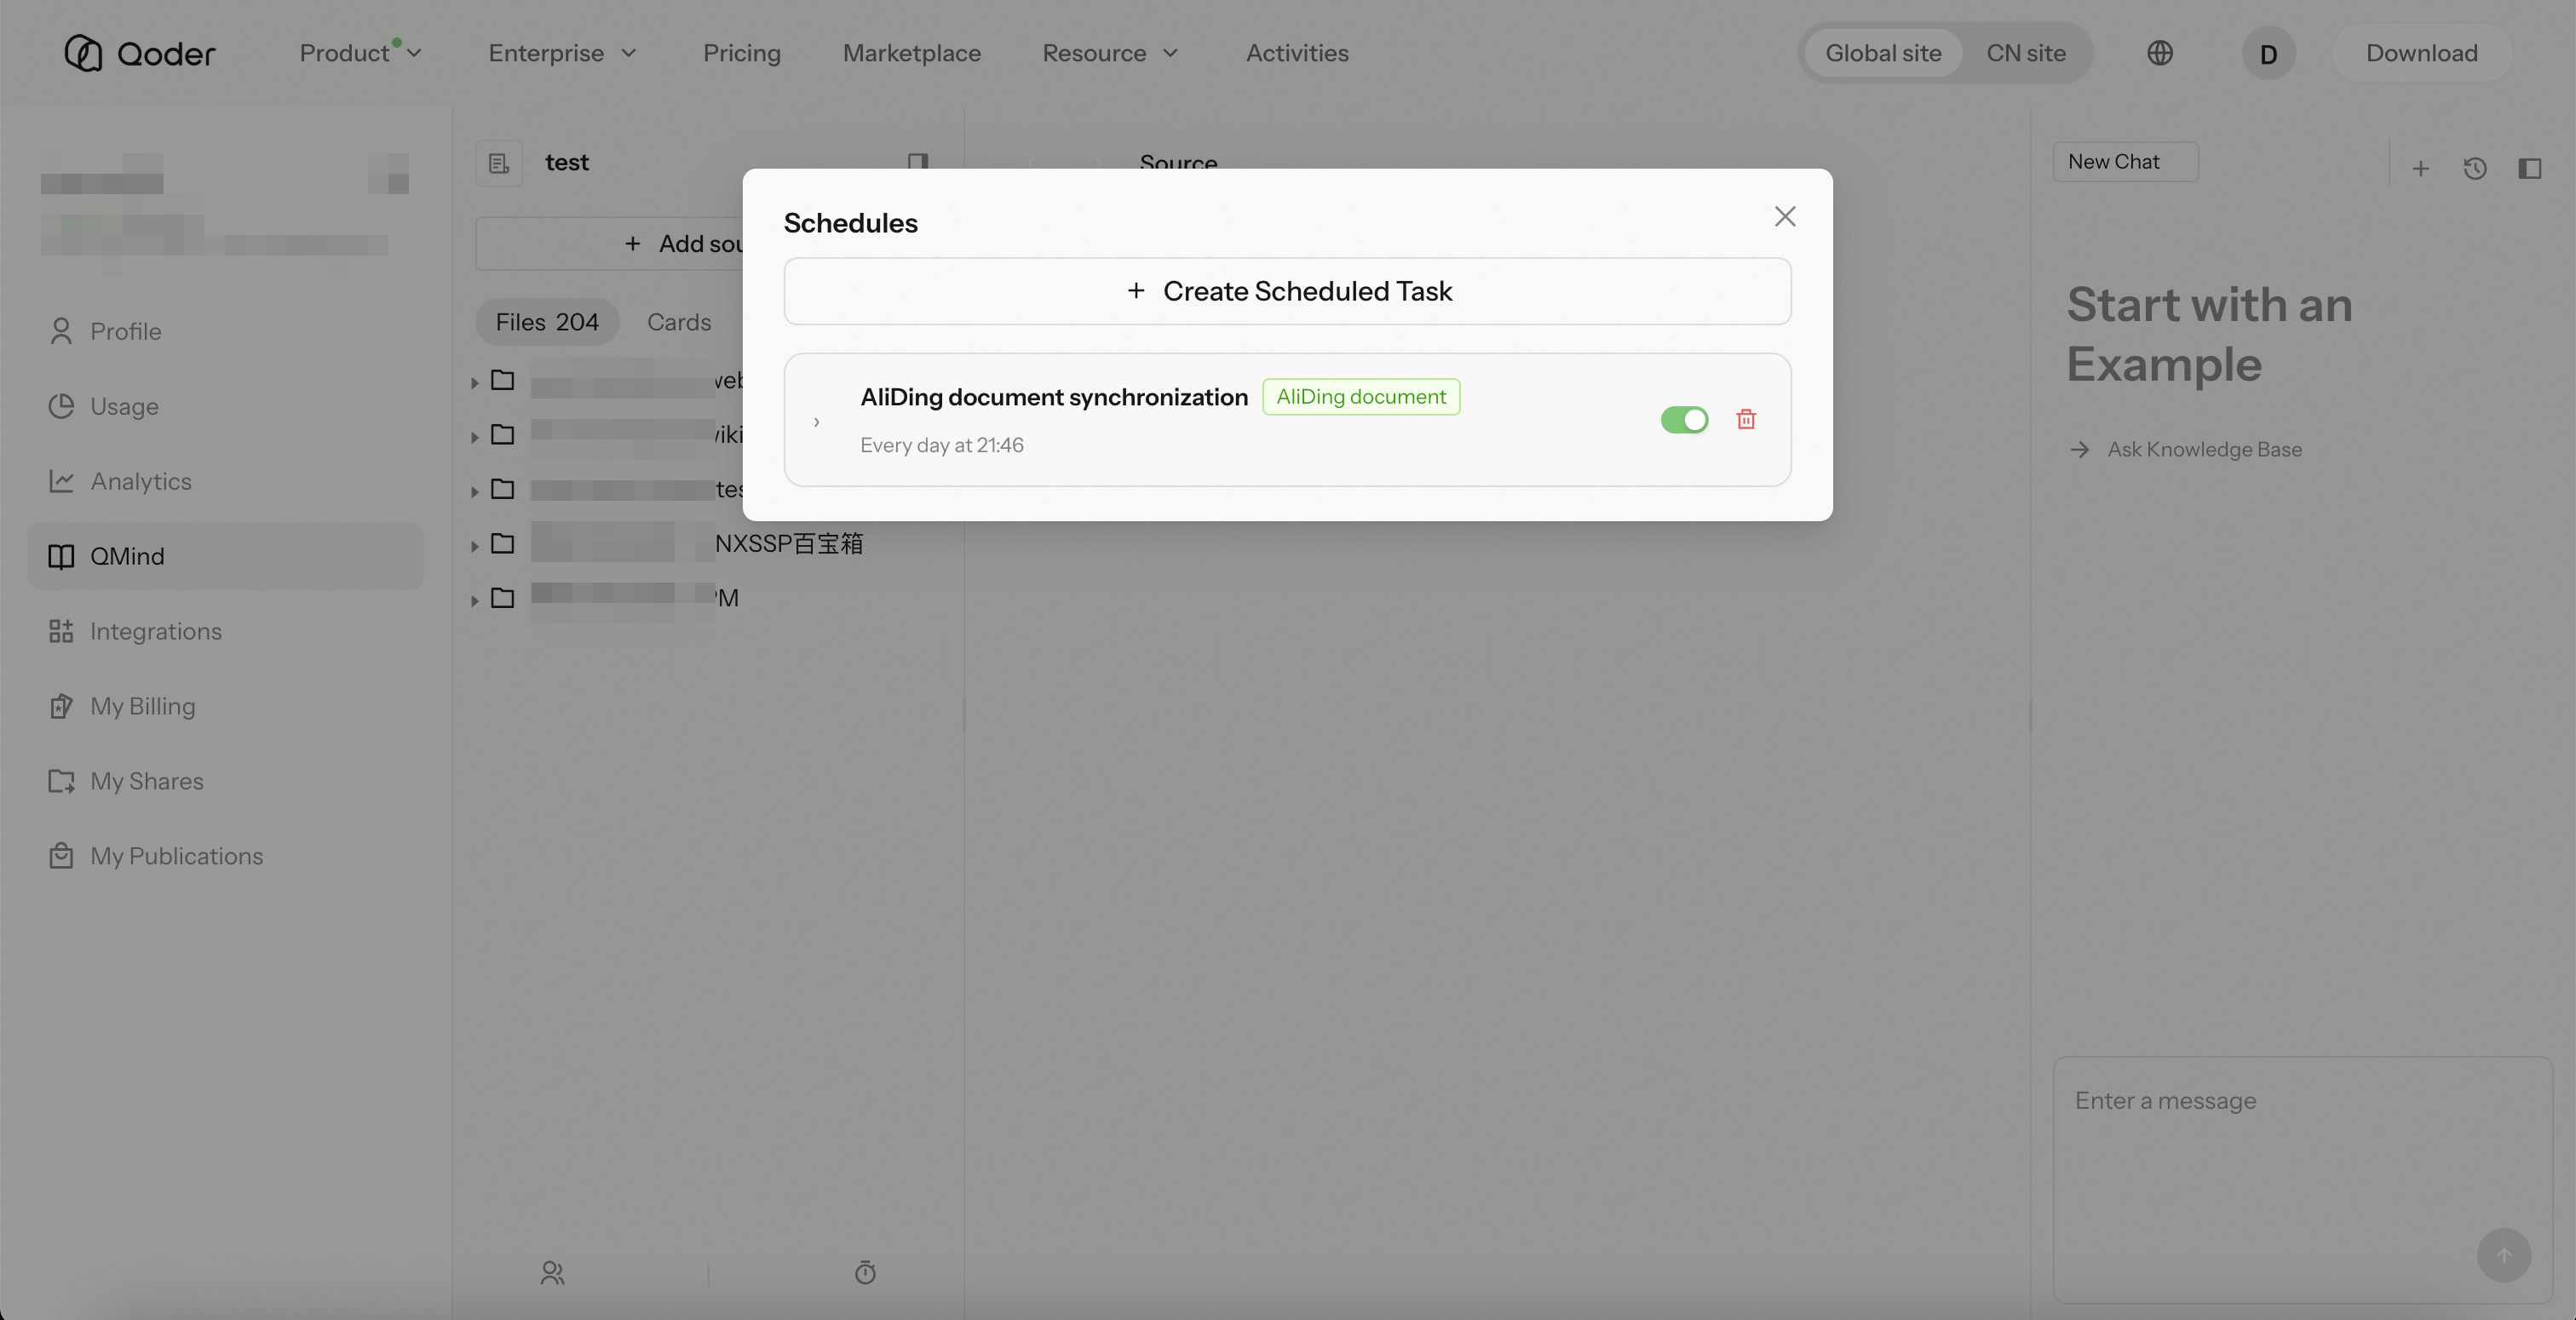
Task: Open the Pricing menu item
Action: point(741,53)
